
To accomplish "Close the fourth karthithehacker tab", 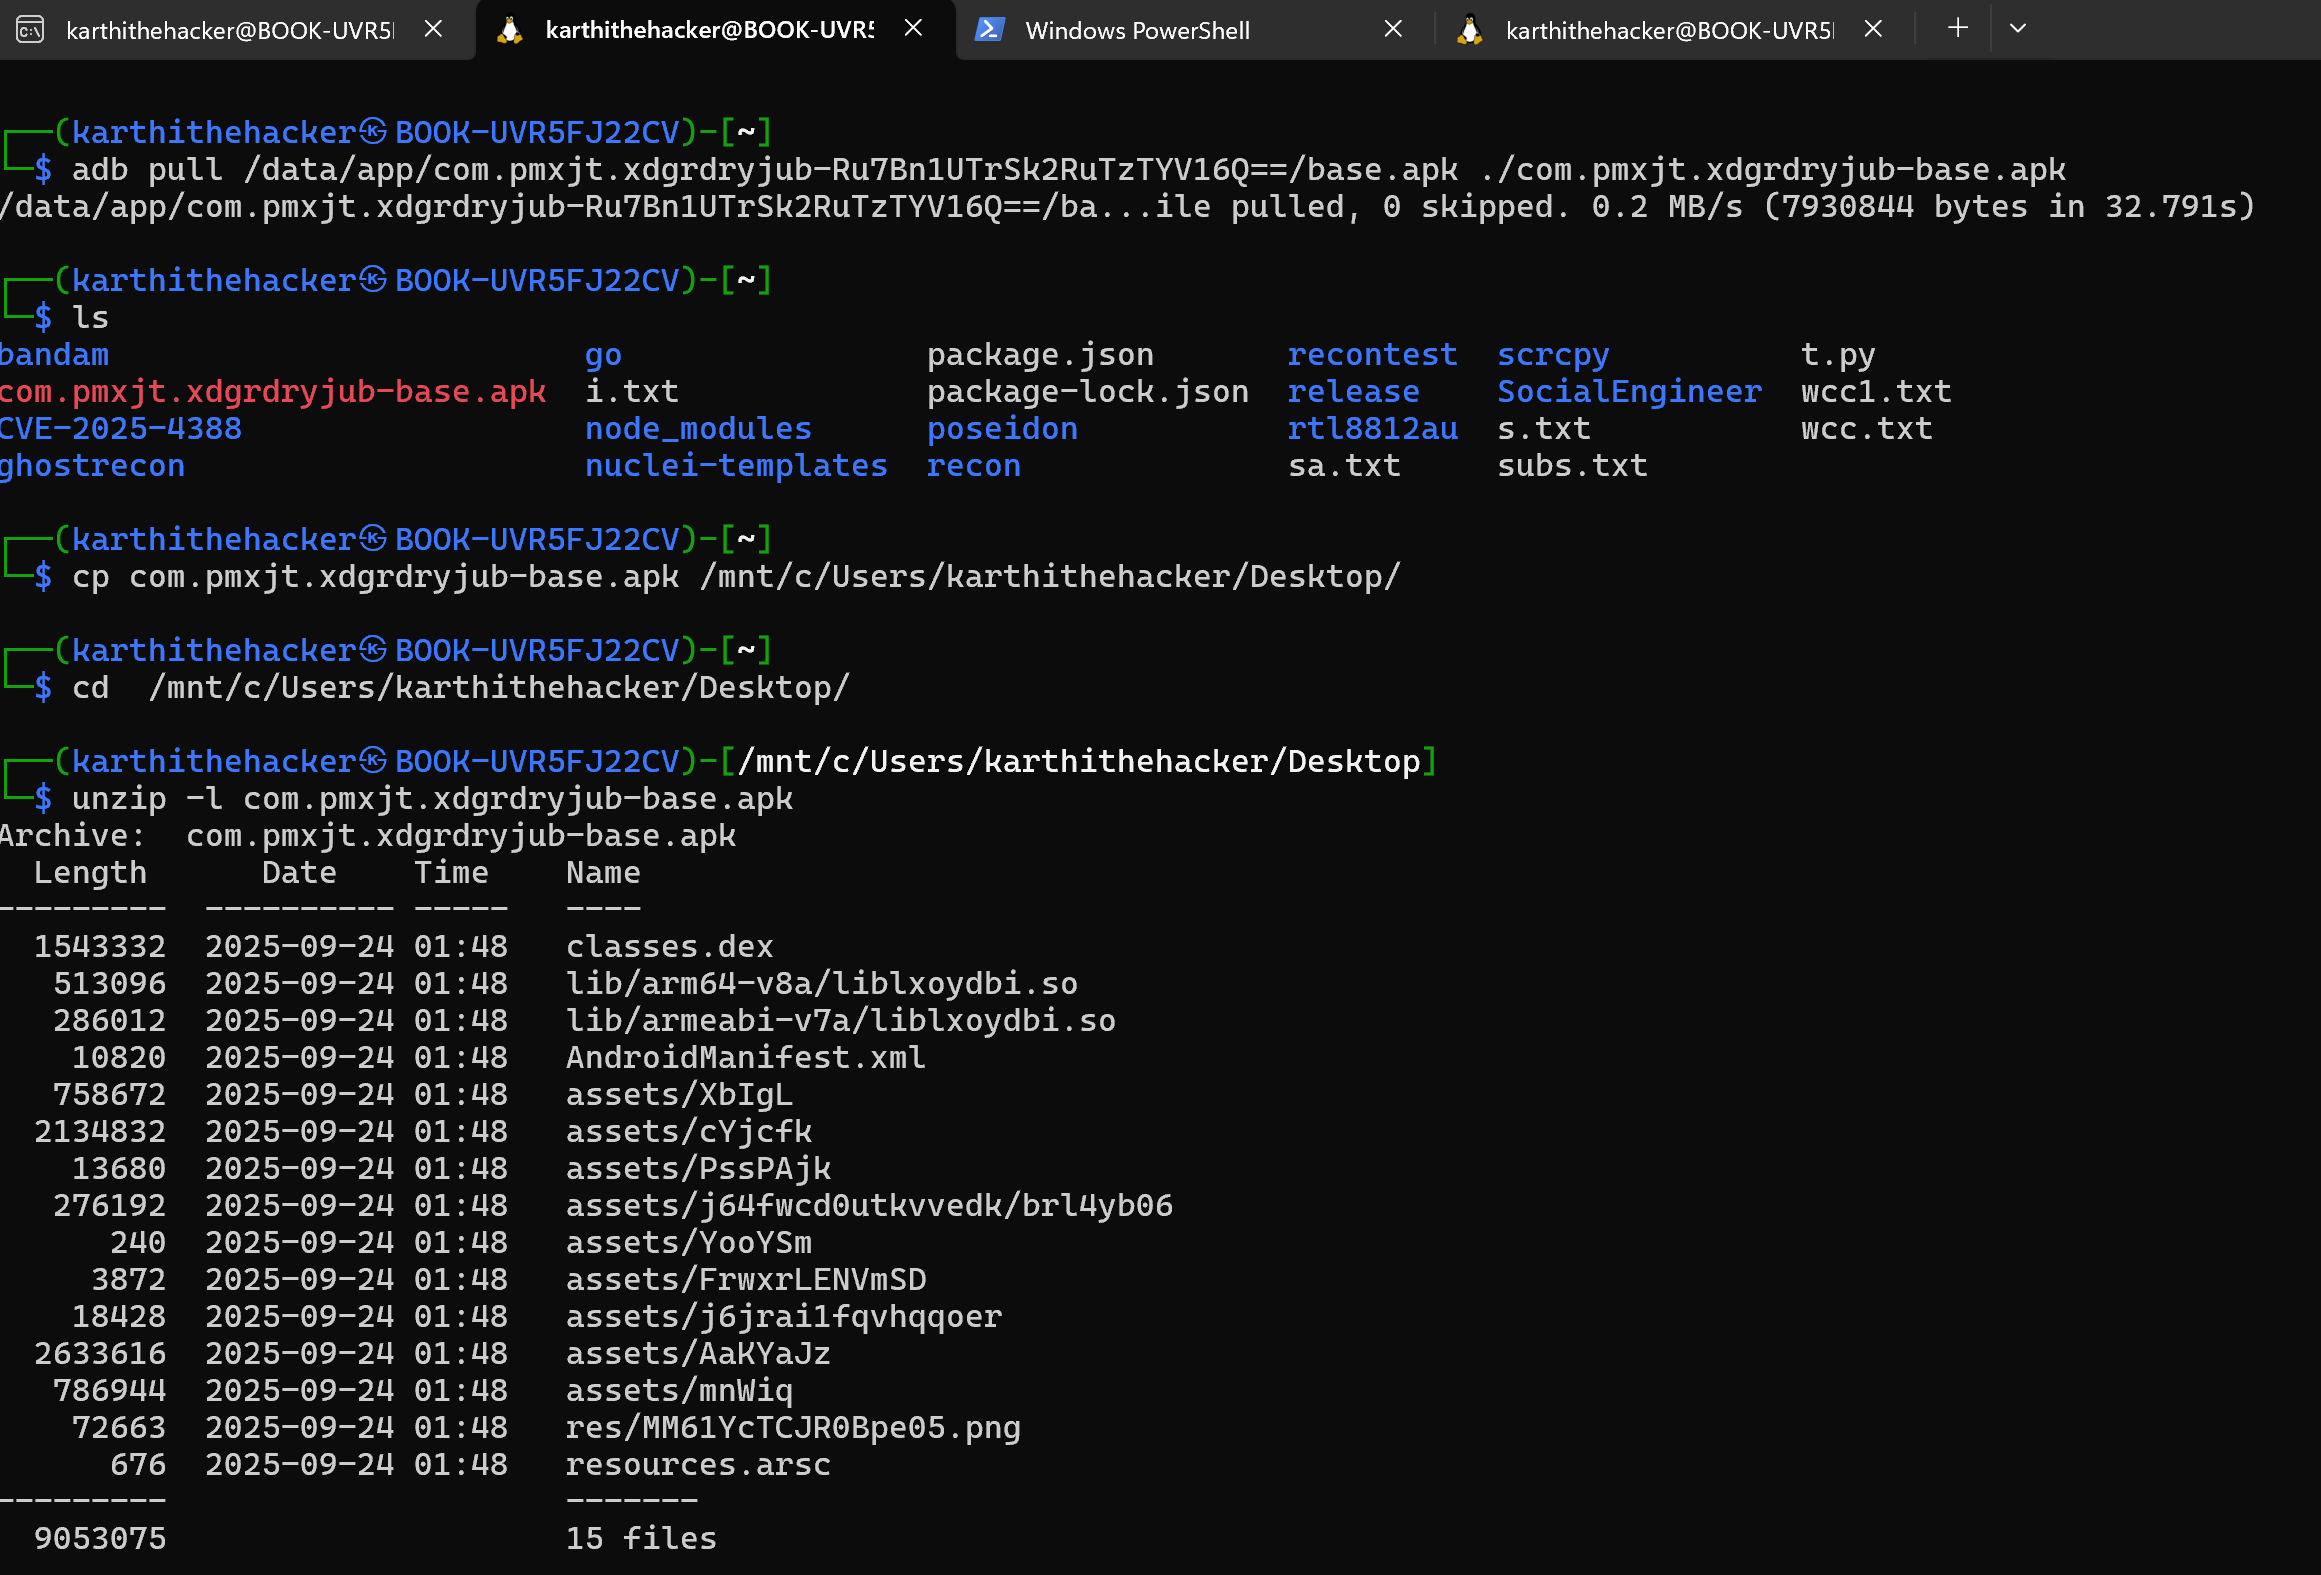I will point(1873,29).
